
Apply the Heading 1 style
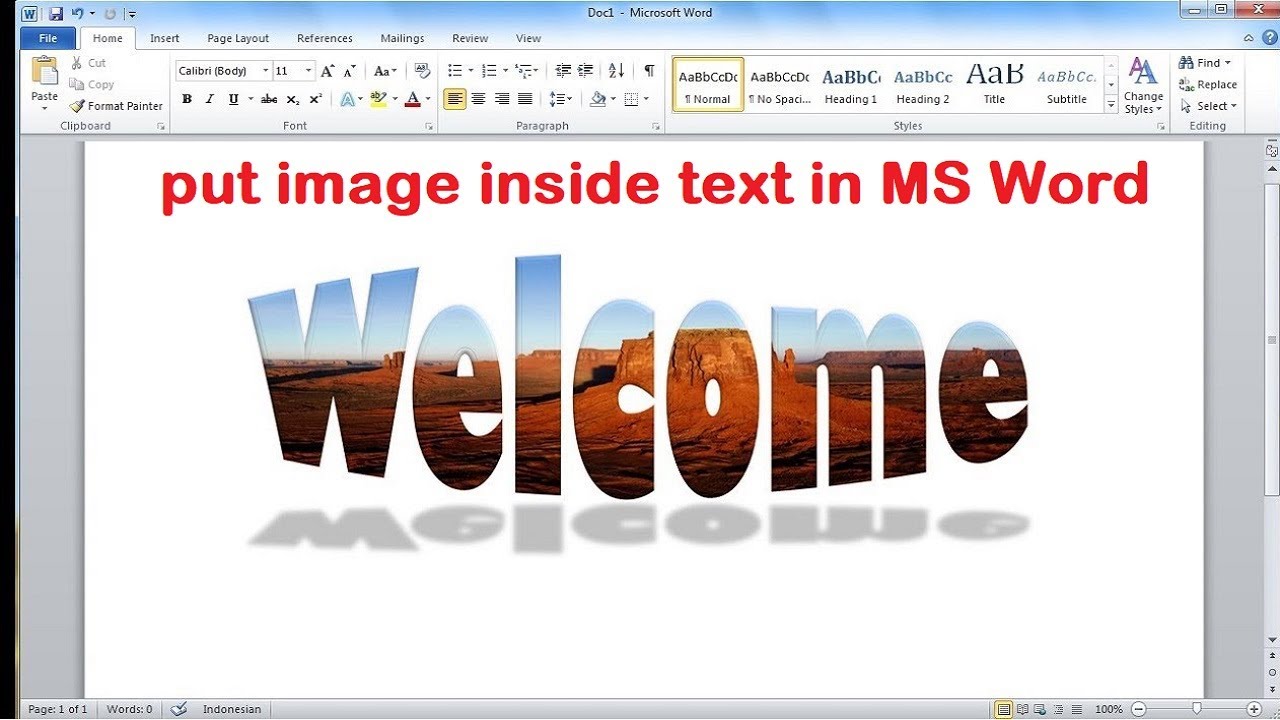click(x=851, y=85)
